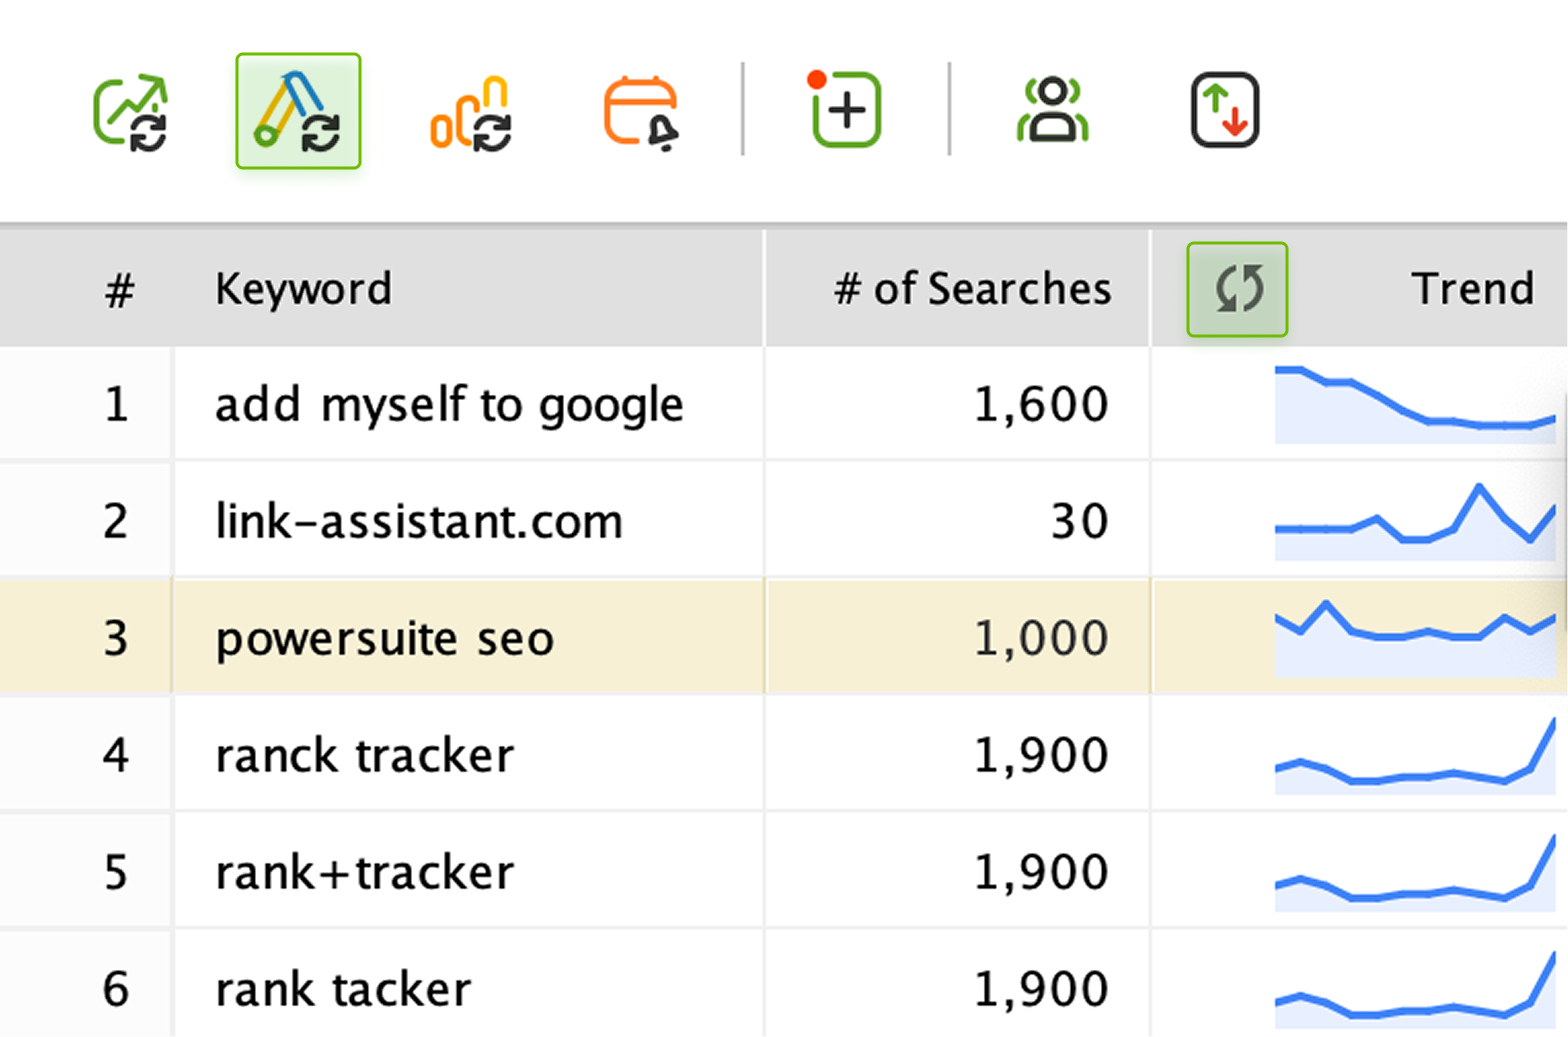Image resolution: width=1568 pixels, height=1037 pixels.
Task: Select the 'link-assistant.com' keyword row
Action: 783,520
